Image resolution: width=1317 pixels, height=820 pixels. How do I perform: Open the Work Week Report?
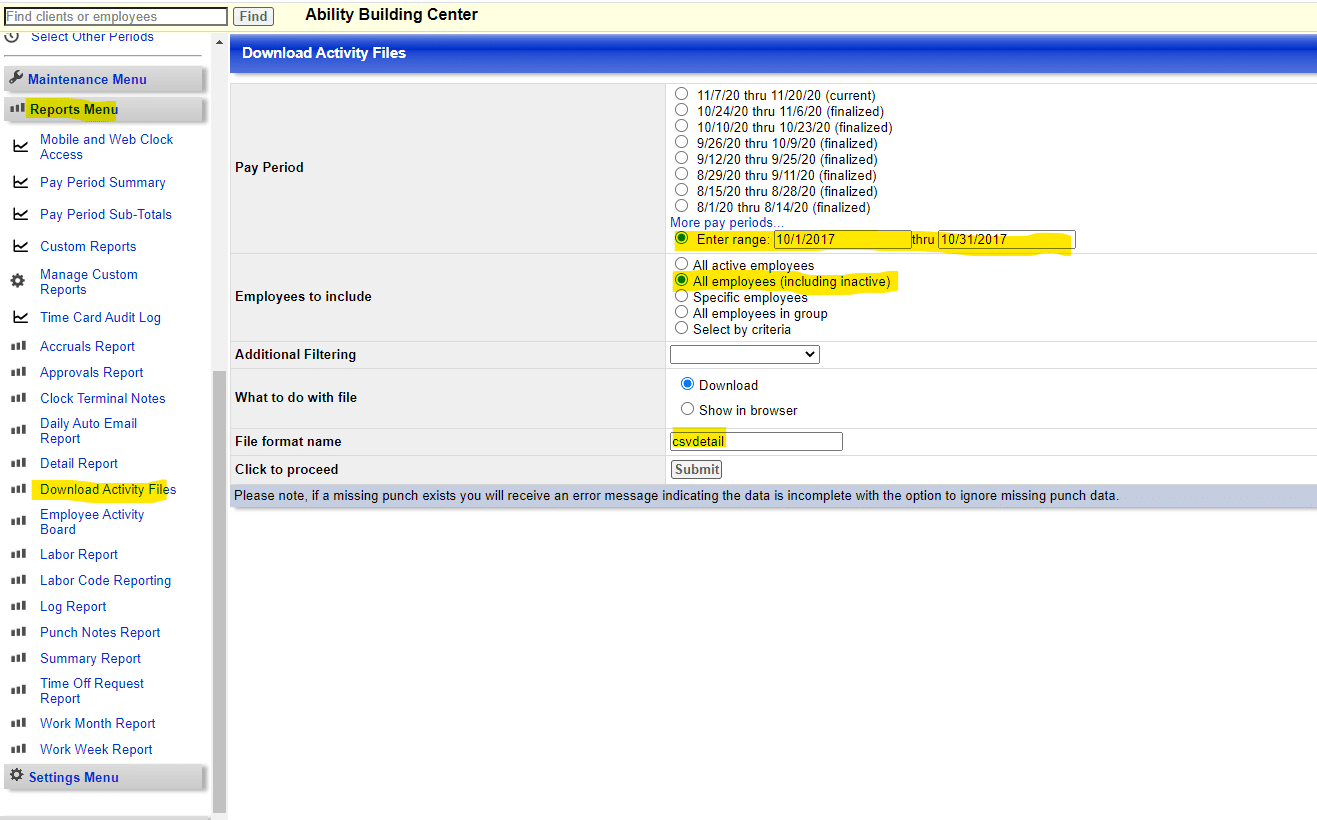[96, 750]
